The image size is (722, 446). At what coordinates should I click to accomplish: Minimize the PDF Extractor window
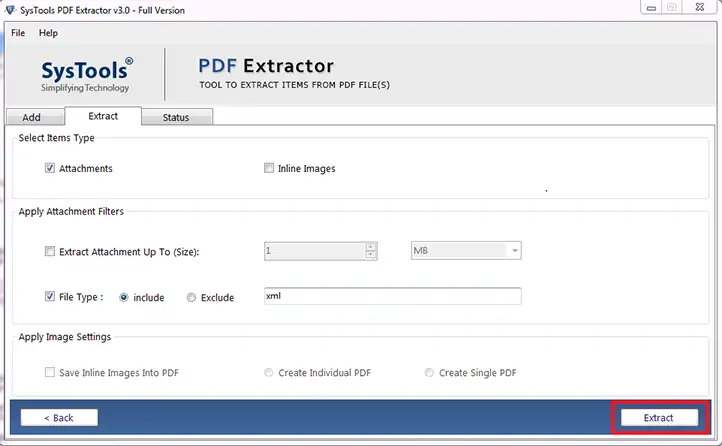point(651,7)
